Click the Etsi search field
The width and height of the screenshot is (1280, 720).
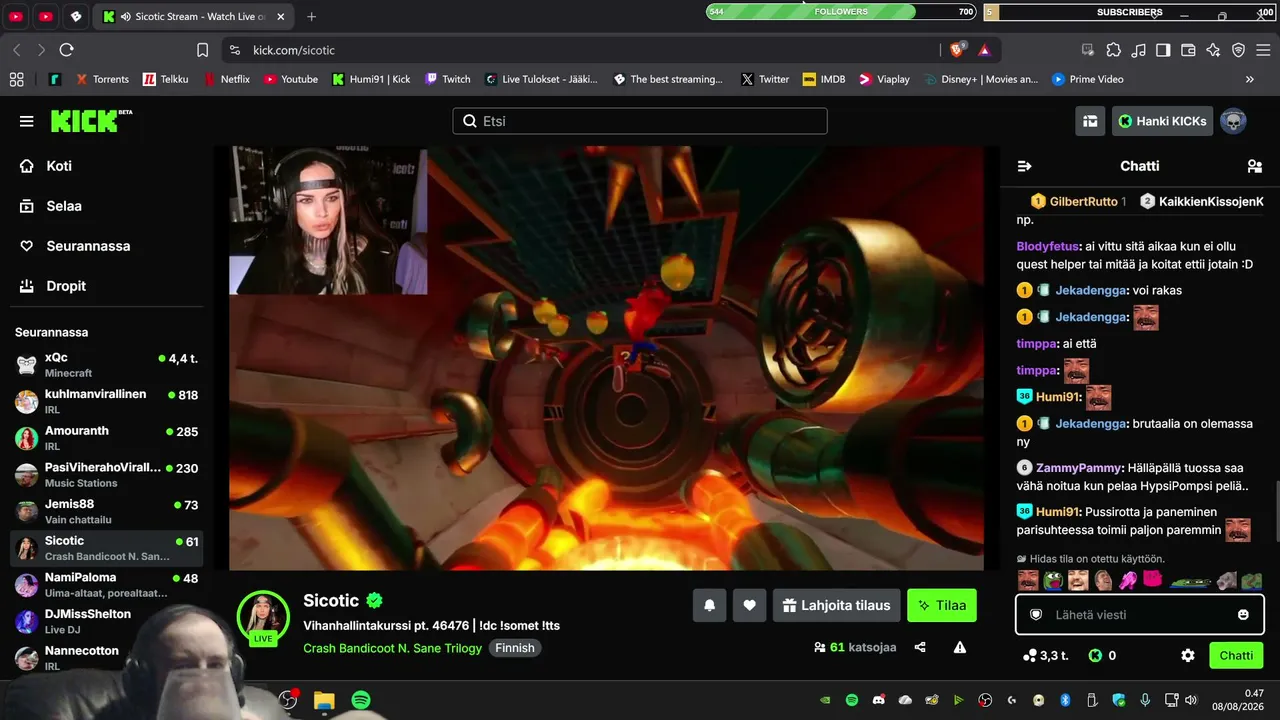[x=640, y=121]
